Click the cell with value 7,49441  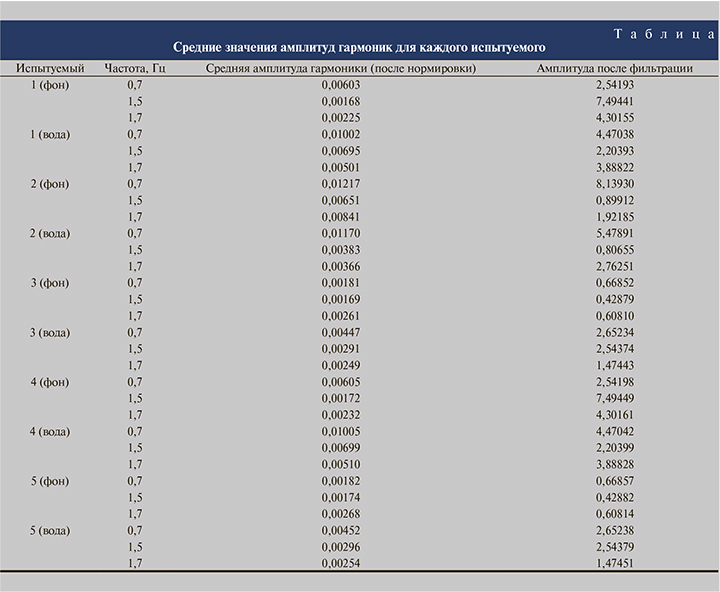[615, 101]
